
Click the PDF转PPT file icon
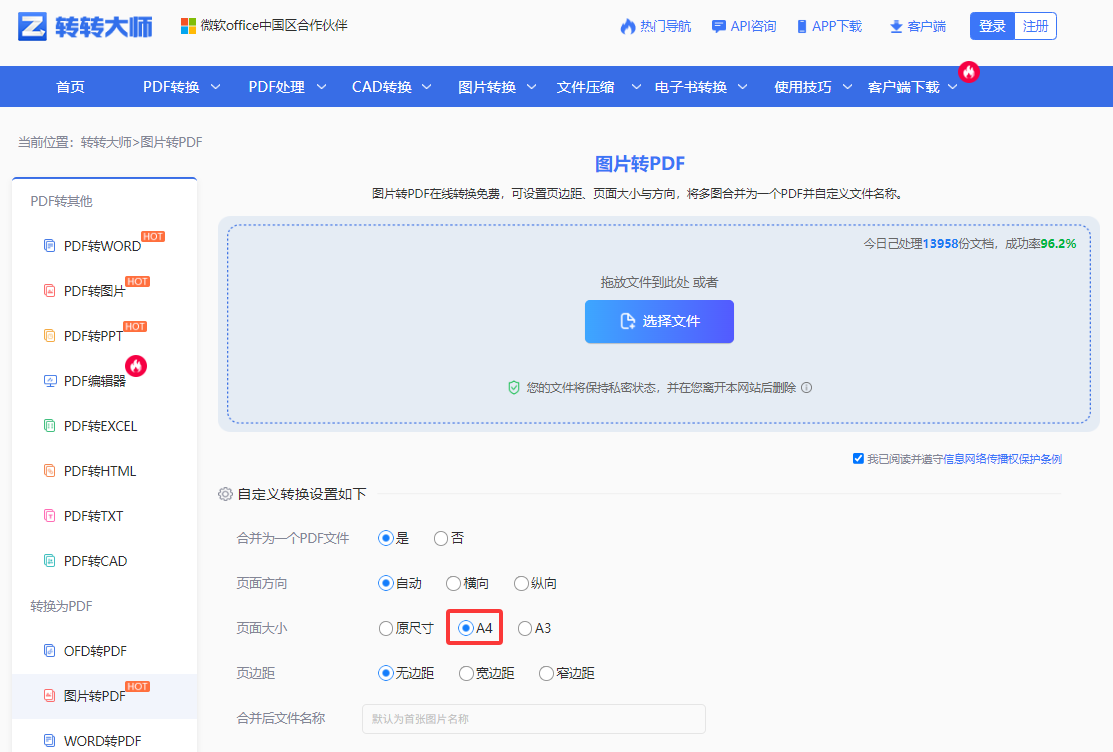[x=50, y=335]
